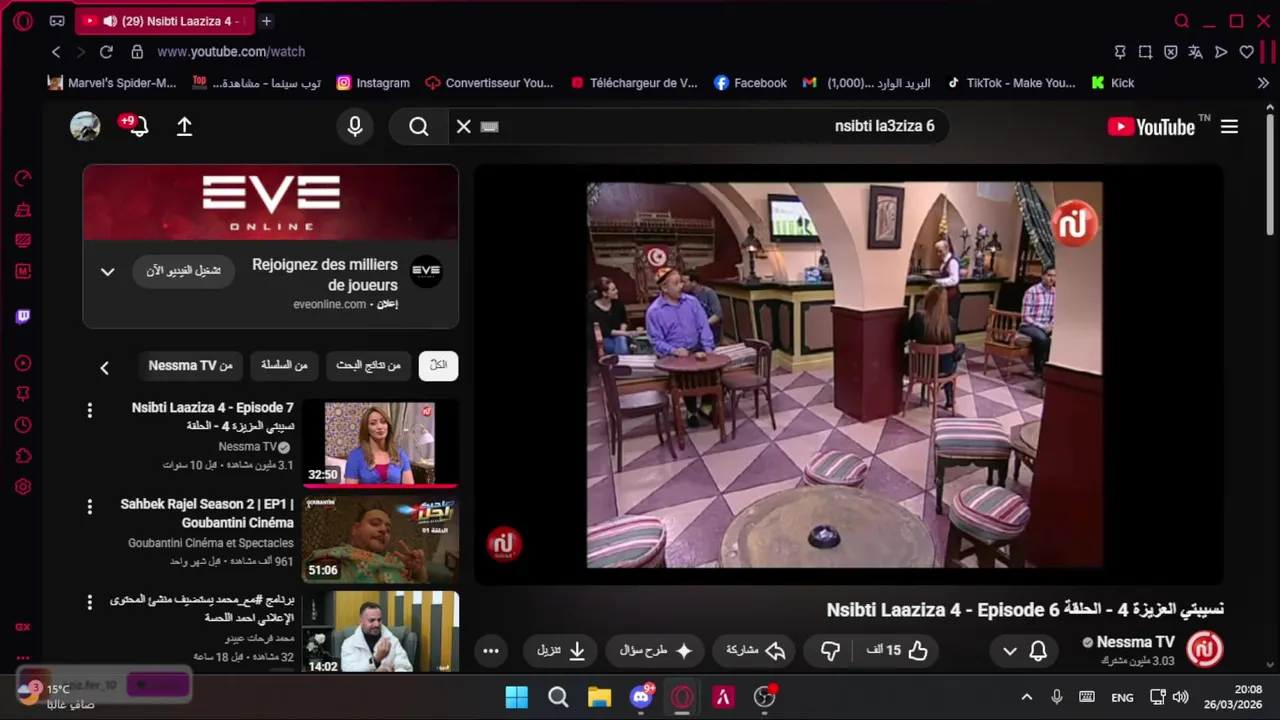Share the video via مشاركة button
Image resolution: width=1280 pixels, height=720 pixels.
(756, 651)
